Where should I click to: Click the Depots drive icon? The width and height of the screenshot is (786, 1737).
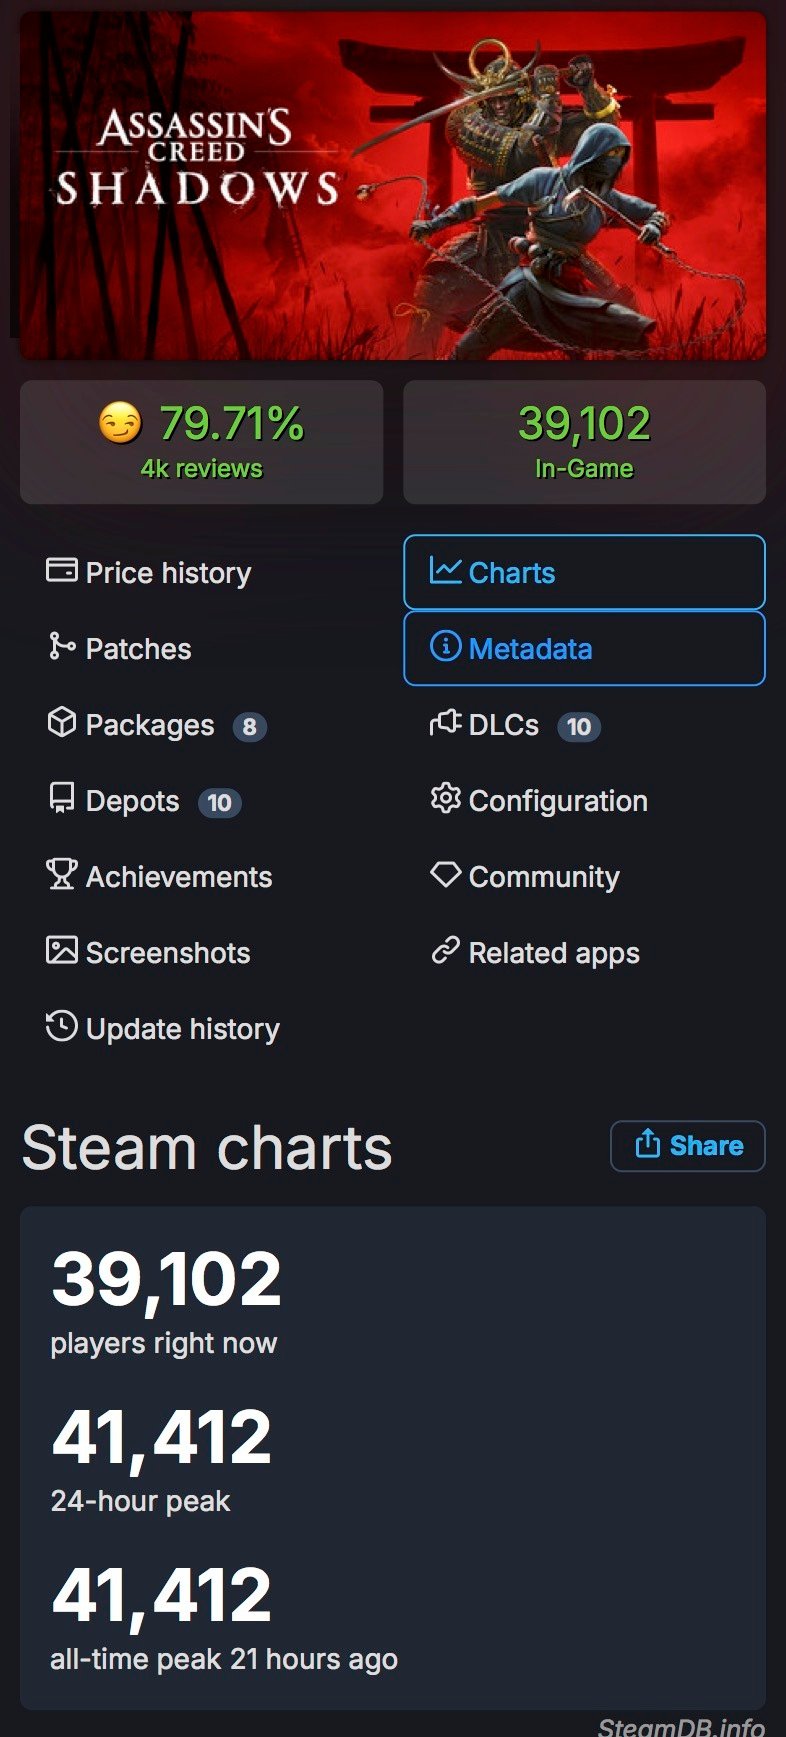click(62, 798)
